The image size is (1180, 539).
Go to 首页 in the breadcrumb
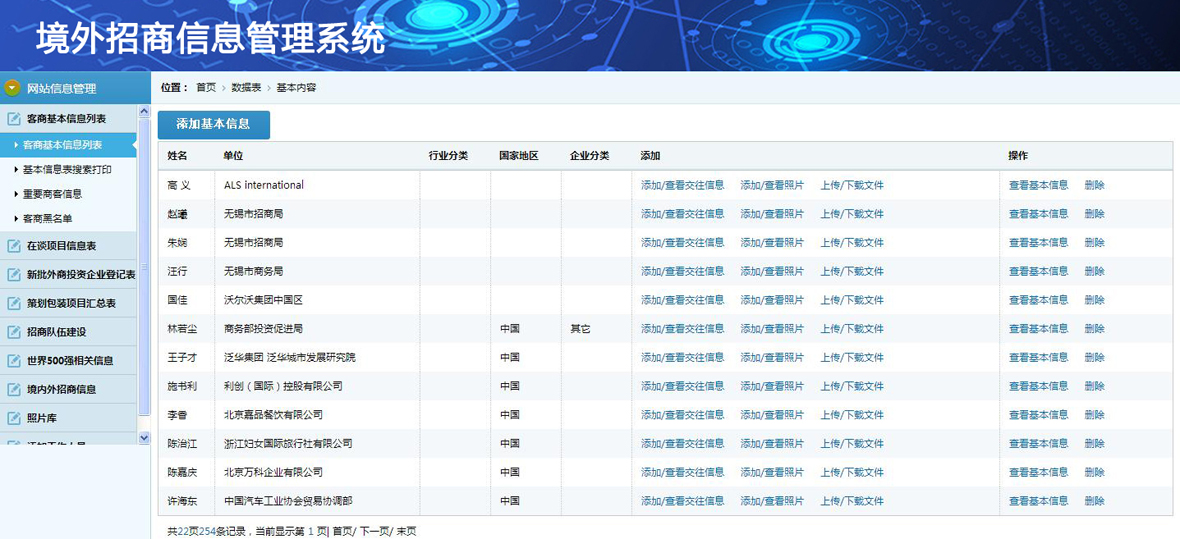(205, 88)
